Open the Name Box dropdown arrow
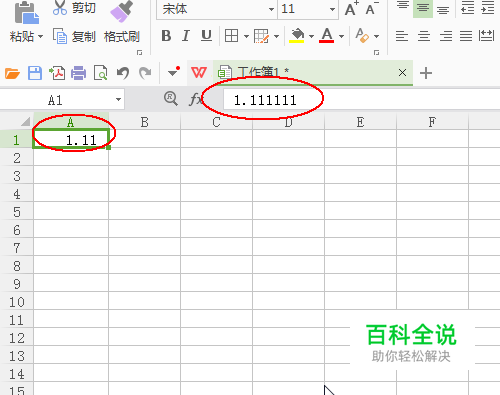 point(118,99)
